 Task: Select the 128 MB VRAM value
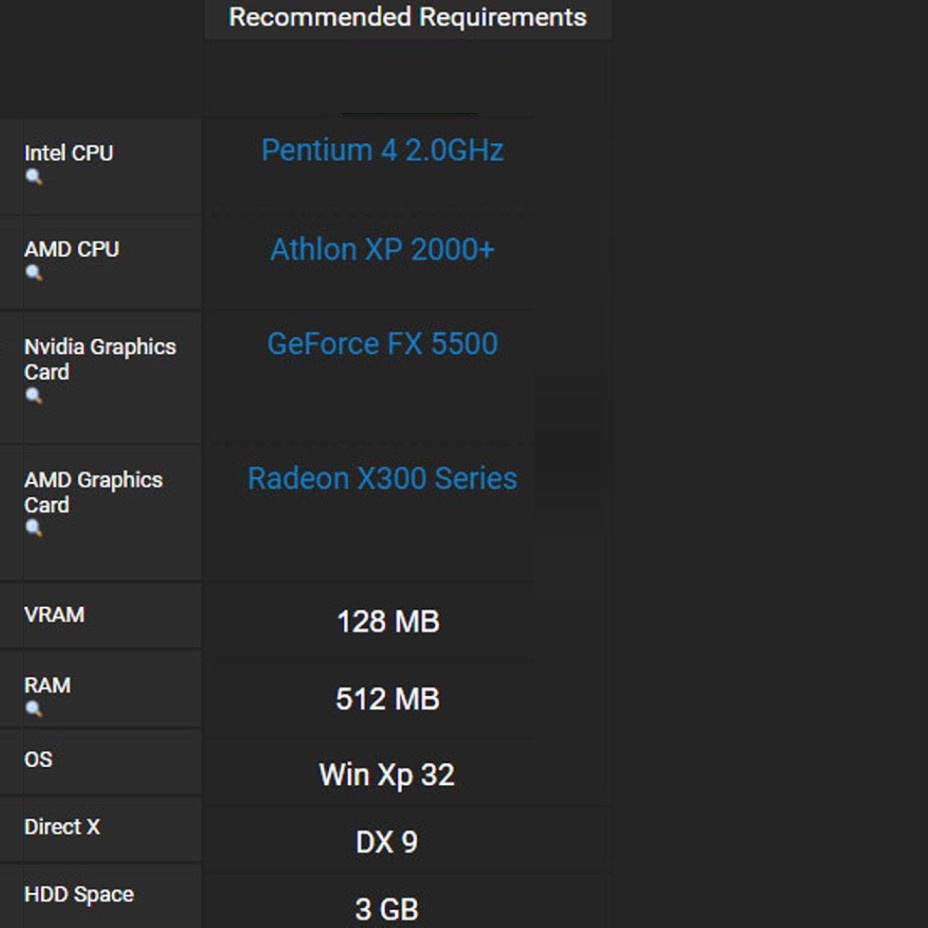388,622
